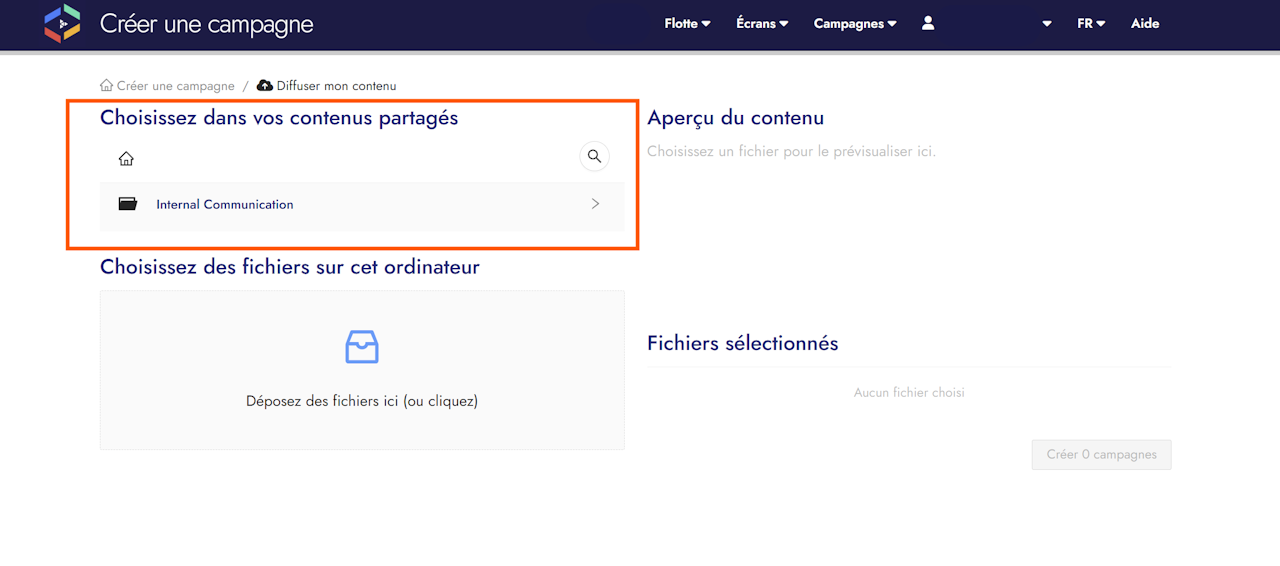Expand the account dropdown arrow beside the user icon
This screenshot has height=566, width=1280.
(1047, 24)
